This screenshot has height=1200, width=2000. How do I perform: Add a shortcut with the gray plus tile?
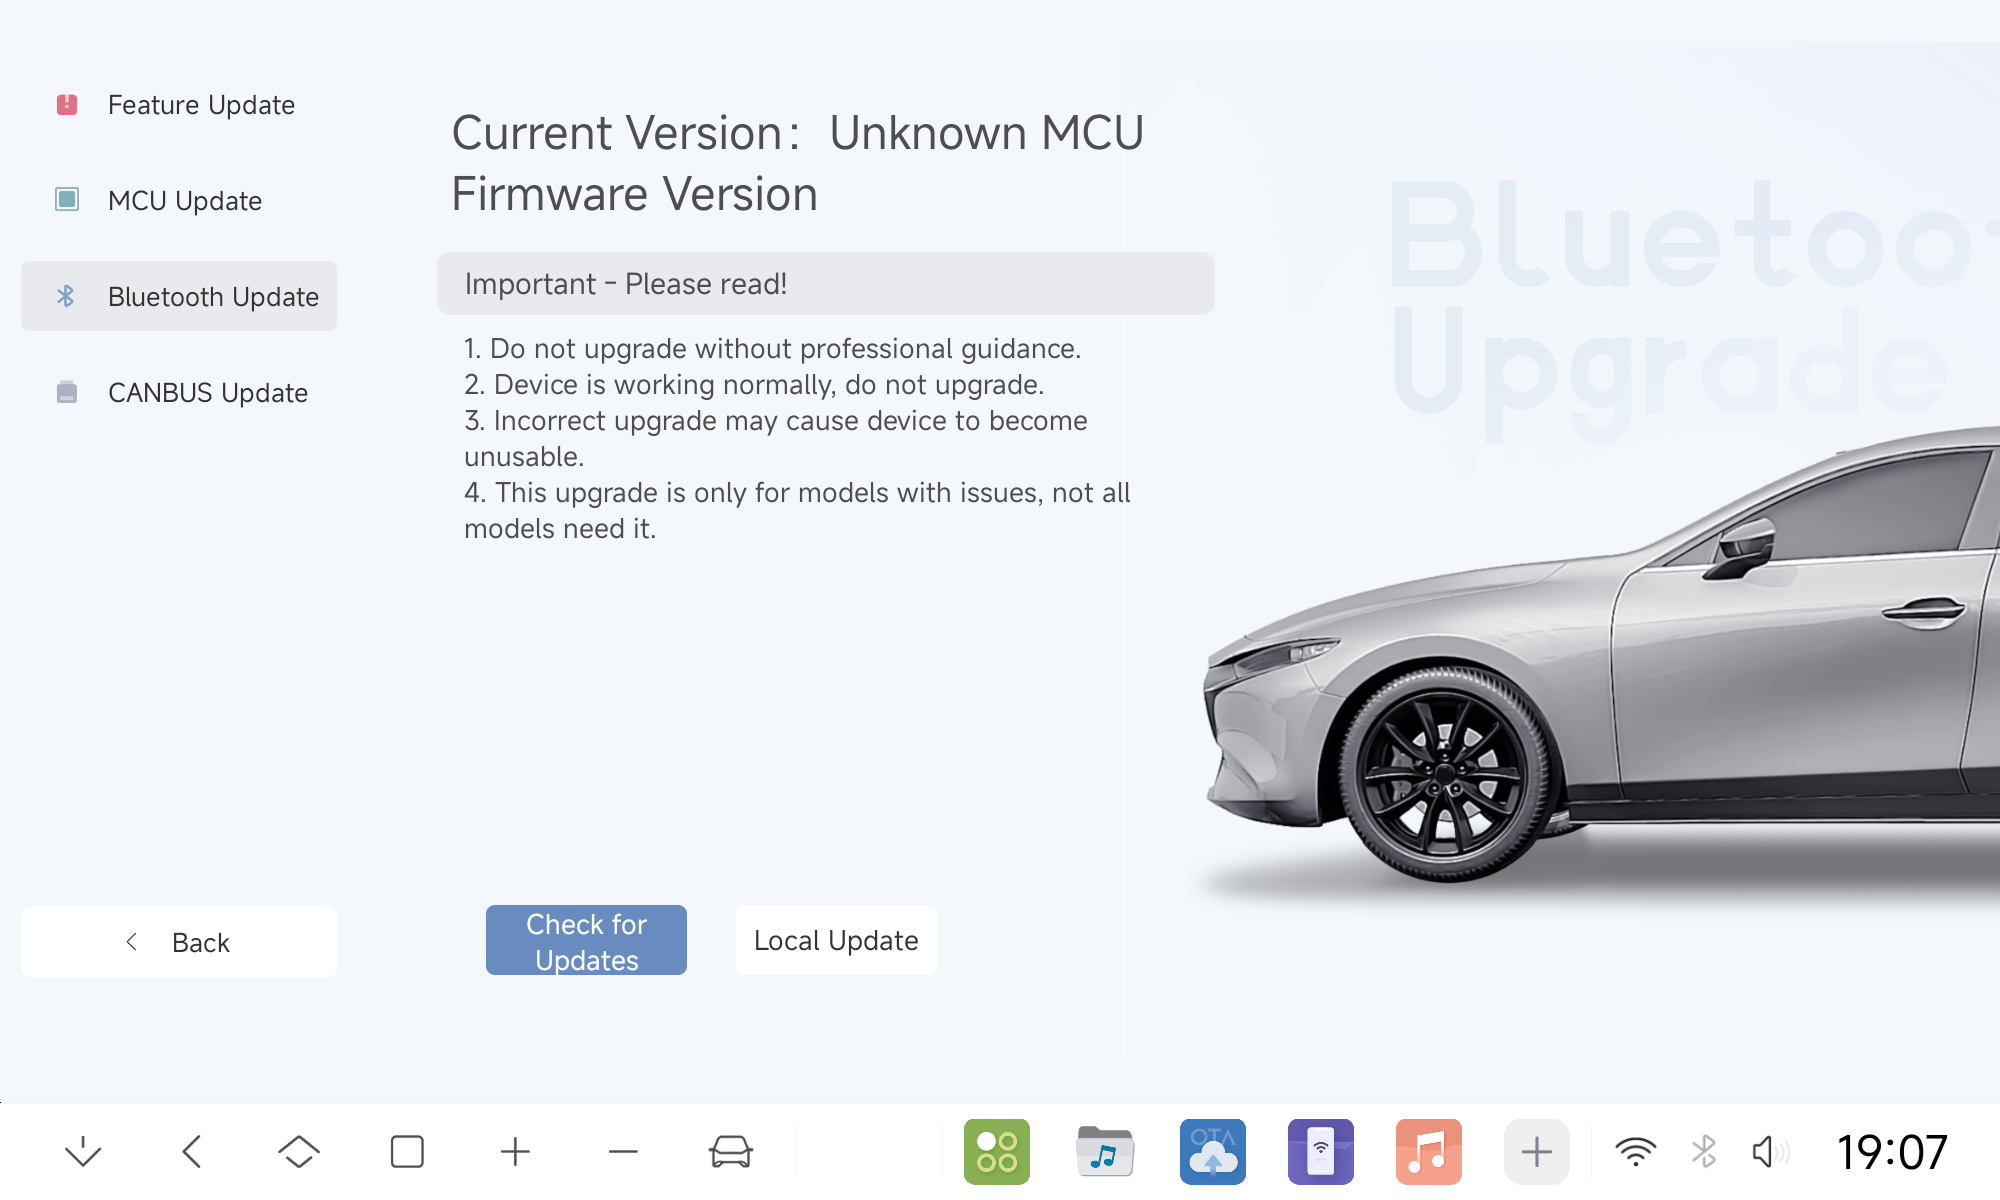tap(1536, 1152)
